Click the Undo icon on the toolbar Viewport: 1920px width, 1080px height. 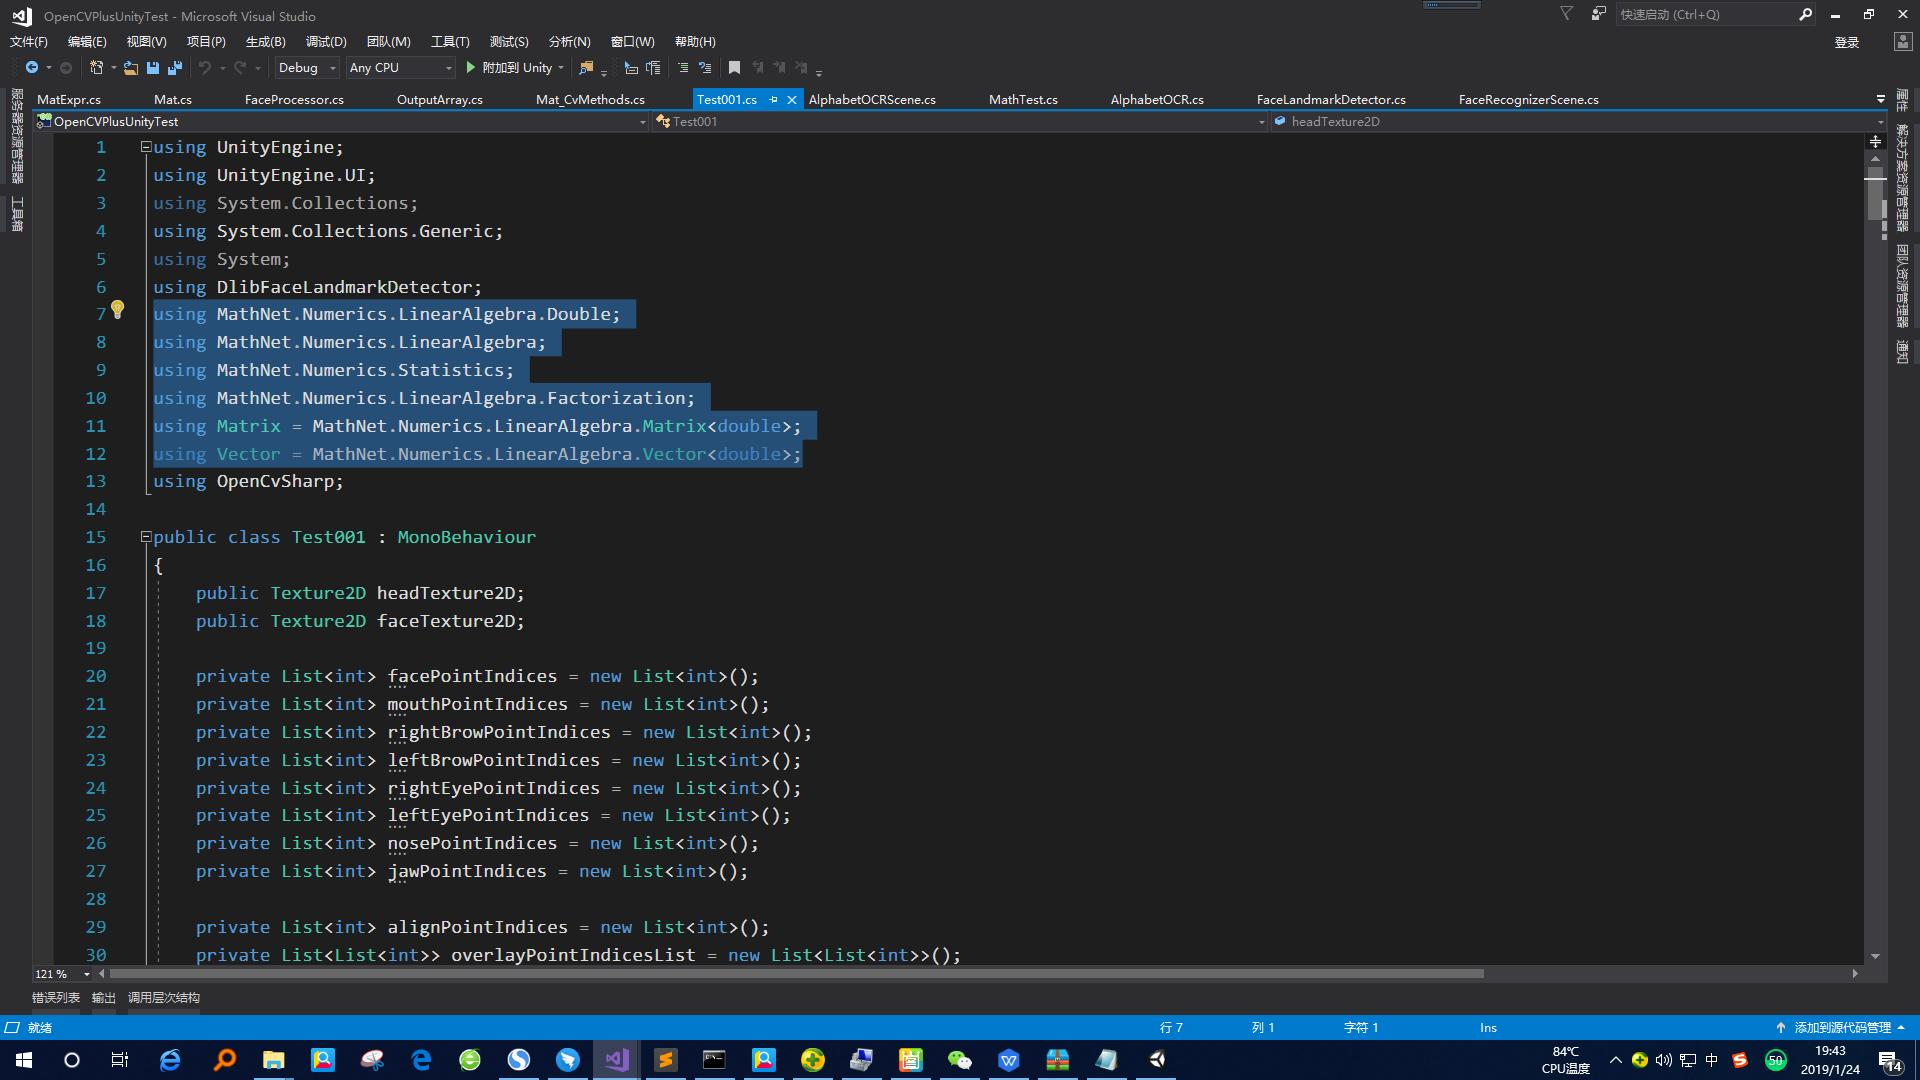[x=203, y=67]
